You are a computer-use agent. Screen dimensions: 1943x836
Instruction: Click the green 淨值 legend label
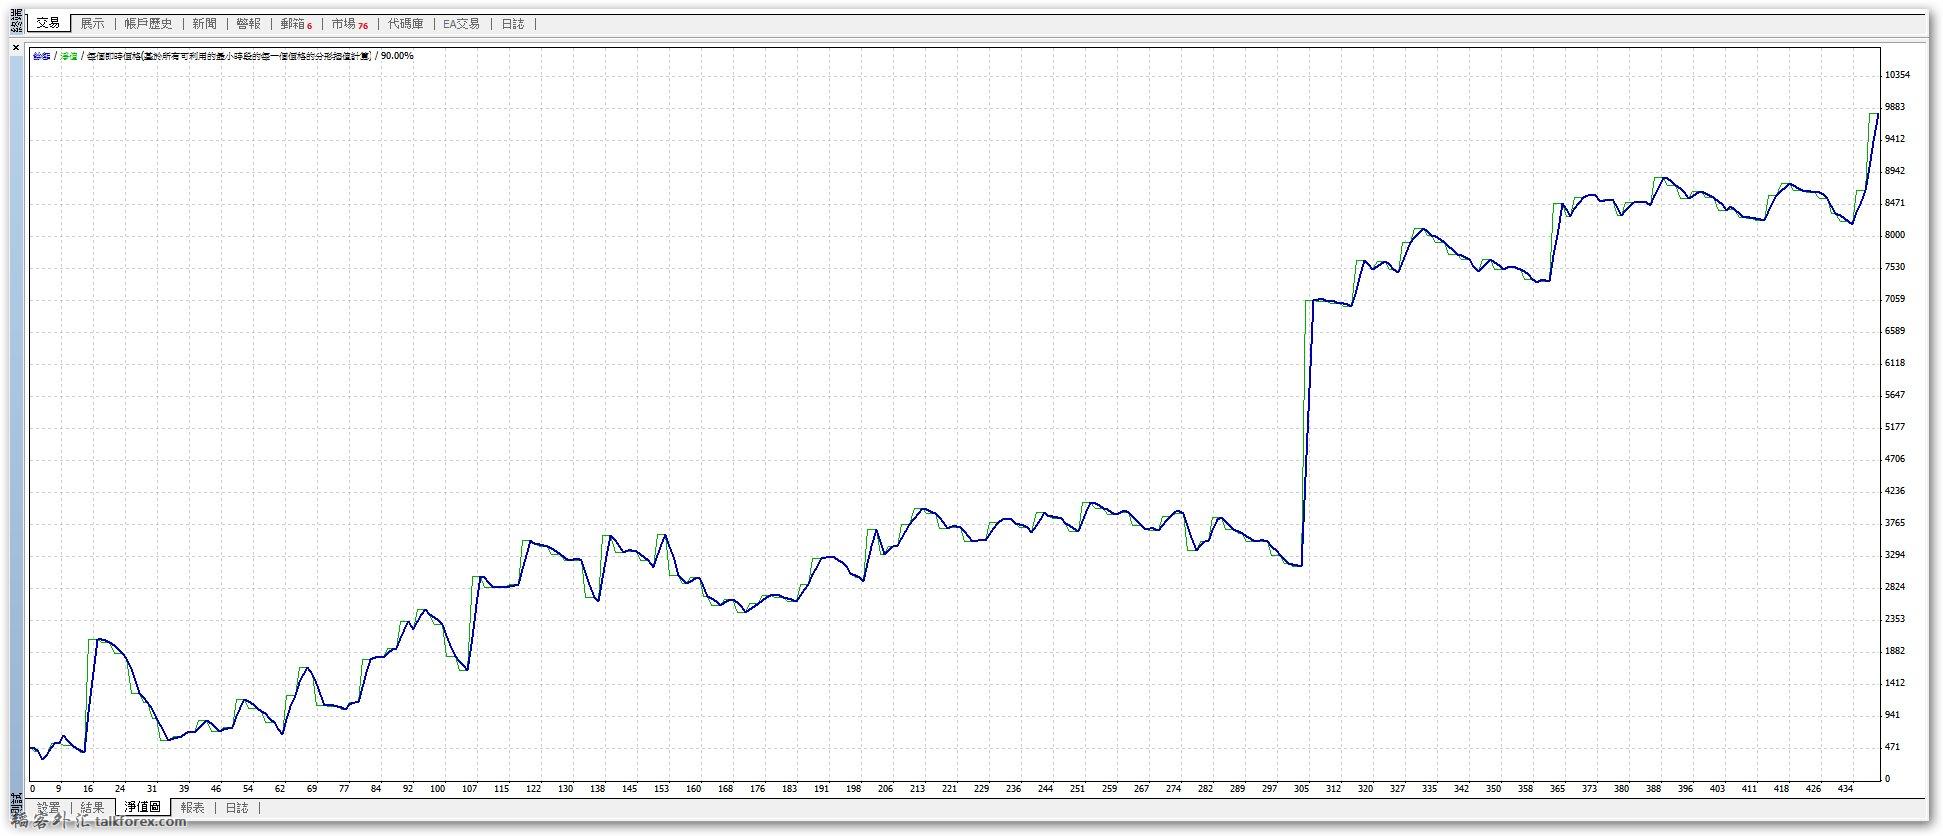[x=68, y=56]
